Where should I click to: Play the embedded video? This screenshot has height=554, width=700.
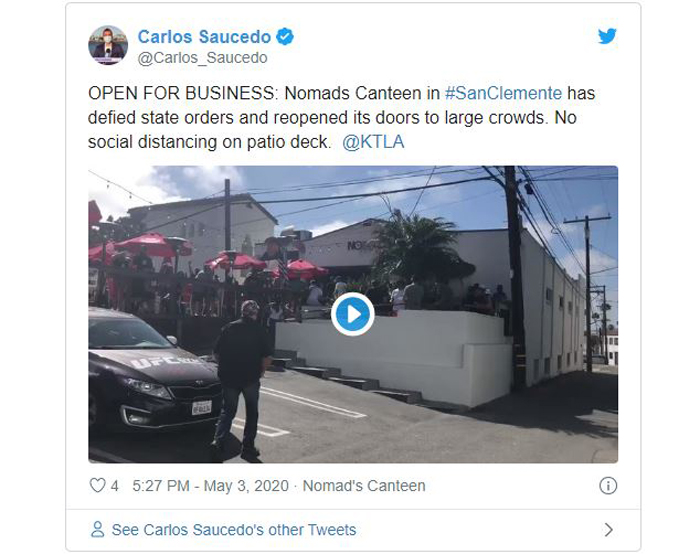pos(353,314)
